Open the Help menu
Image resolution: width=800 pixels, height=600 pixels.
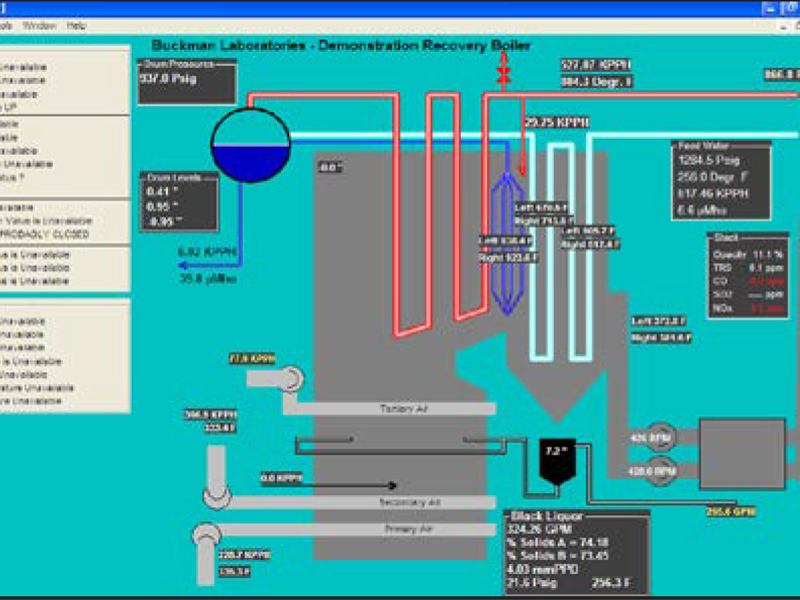point(76,26)
